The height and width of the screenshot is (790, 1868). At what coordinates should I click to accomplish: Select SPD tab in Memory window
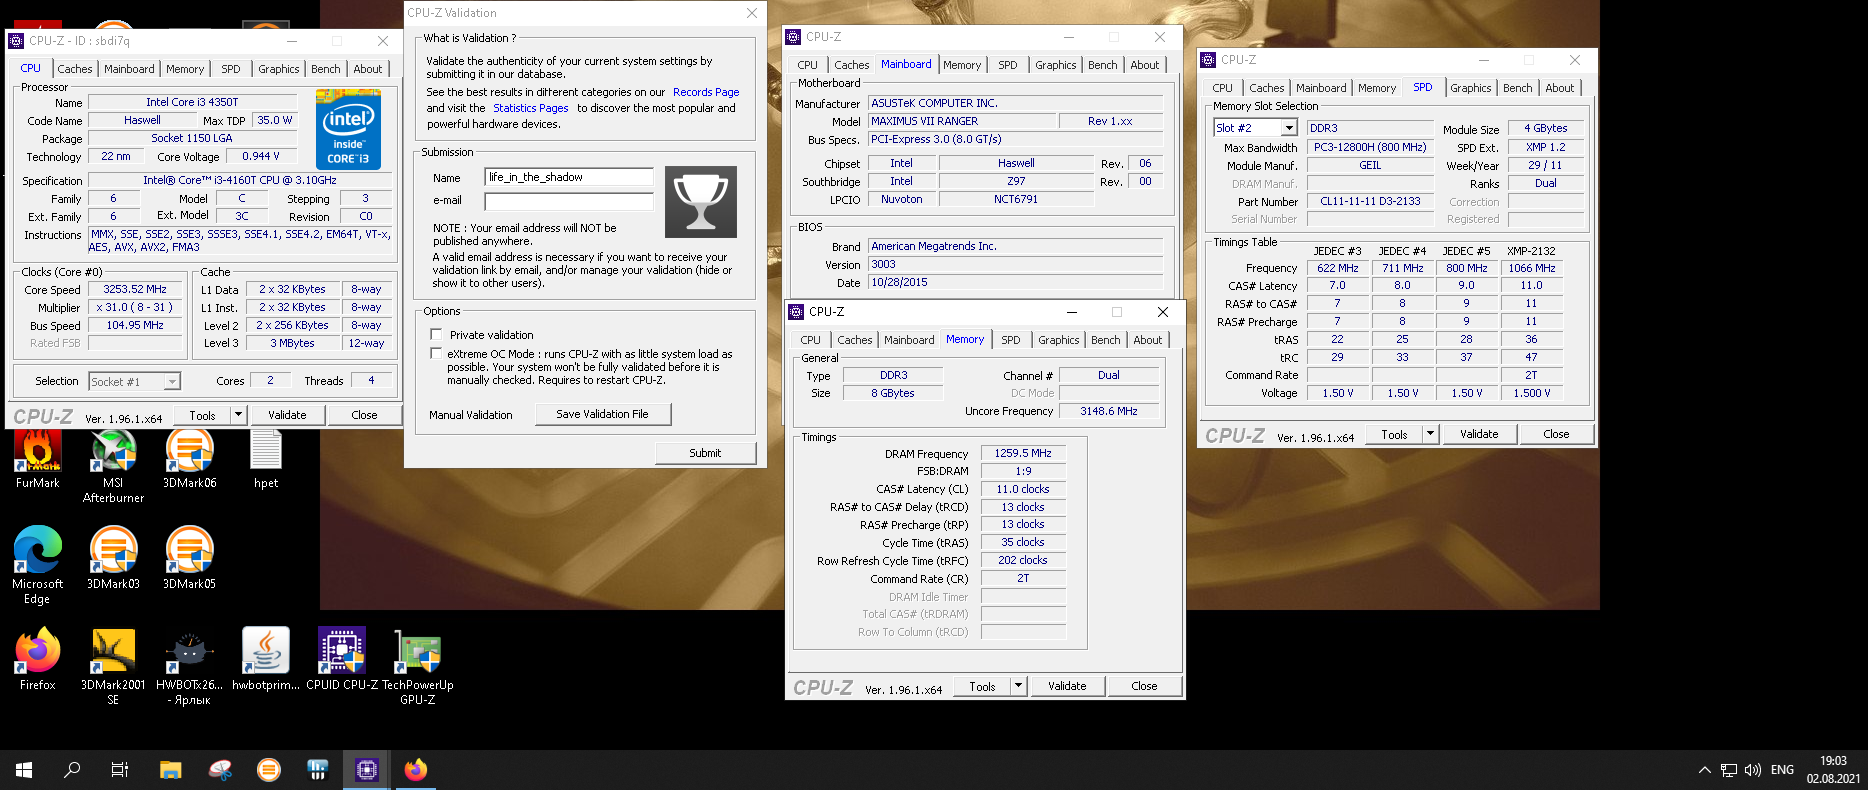click(x=1011, y=340)
